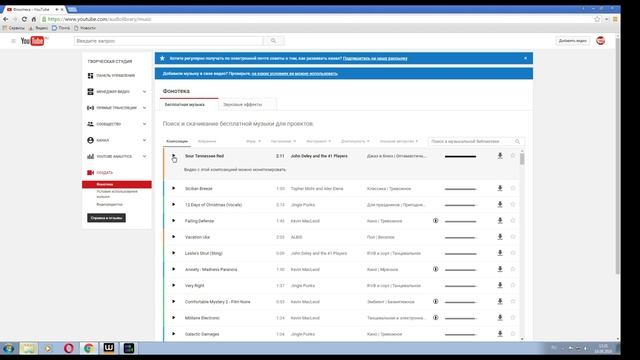Open the Genre (Жанр) filter dropdown
The image size is (640, 360).
point(253,141)
